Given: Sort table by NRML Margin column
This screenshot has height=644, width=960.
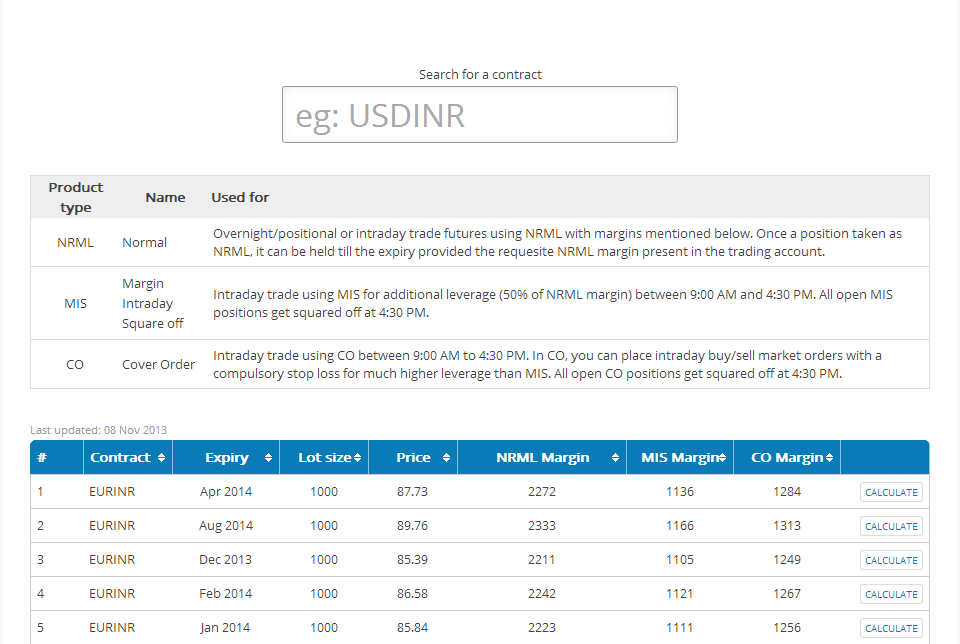Looking at the screenshot, I should coord(542,457).
